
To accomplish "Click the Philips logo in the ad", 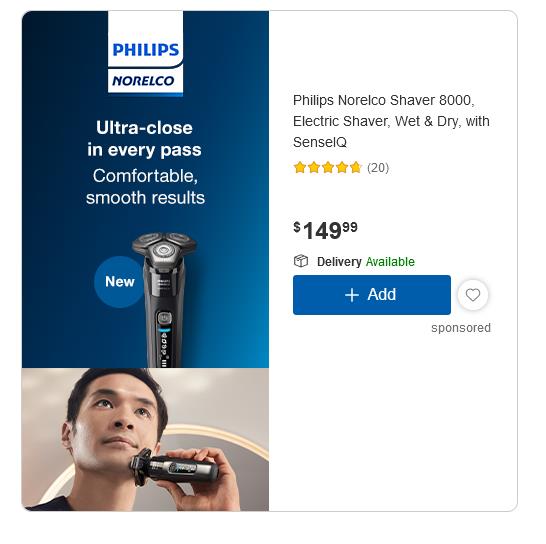I will tap(146, 49).
